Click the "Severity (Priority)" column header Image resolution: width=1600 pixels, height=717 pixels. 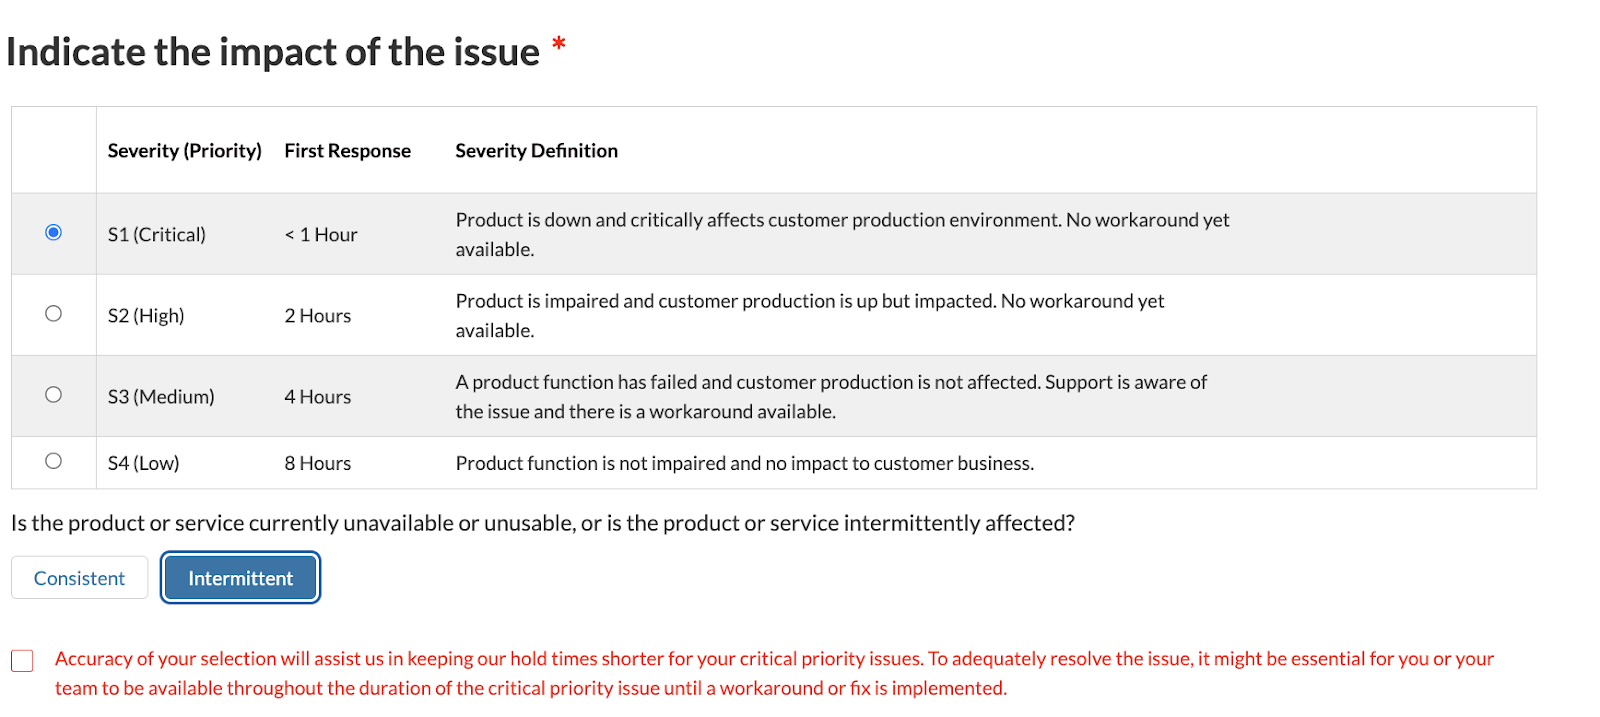click(x=185, y=151)
